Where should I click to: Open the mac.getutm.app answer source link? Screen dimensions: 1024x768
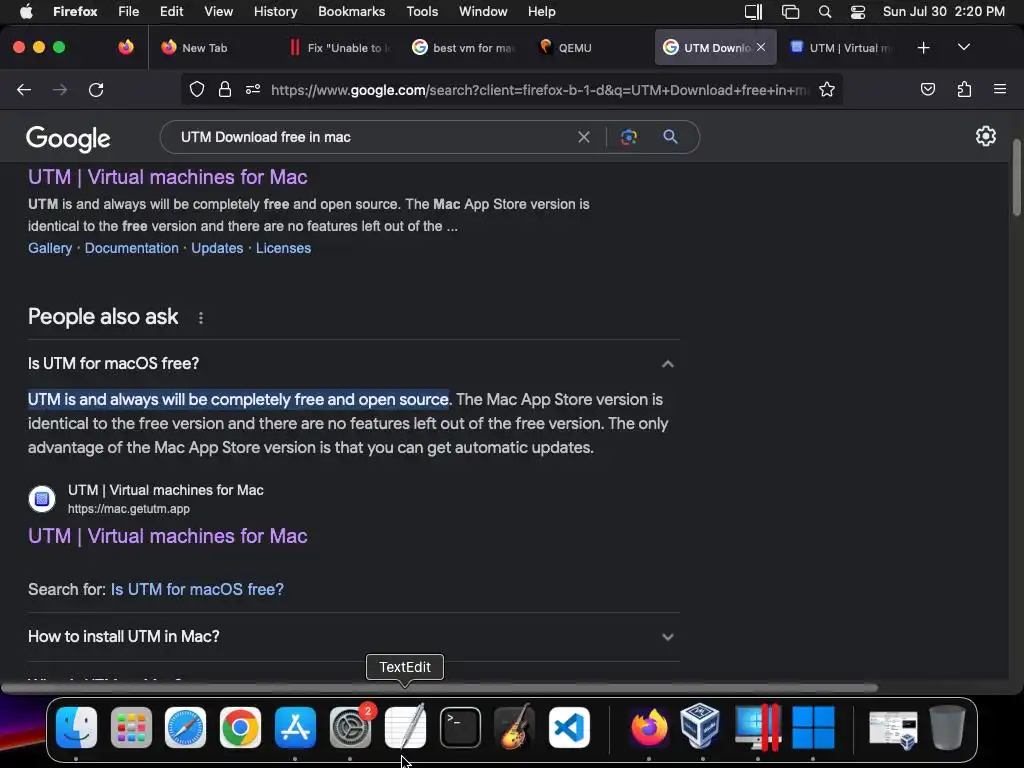(168, 536)
